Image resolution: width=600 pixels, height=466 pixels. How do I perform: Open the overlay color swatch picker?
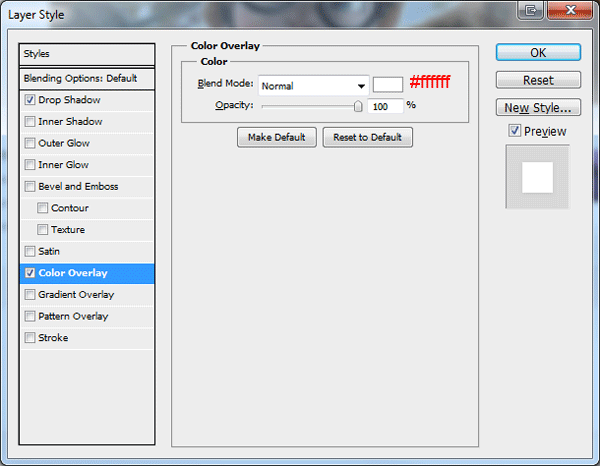(x=388, y=85)
